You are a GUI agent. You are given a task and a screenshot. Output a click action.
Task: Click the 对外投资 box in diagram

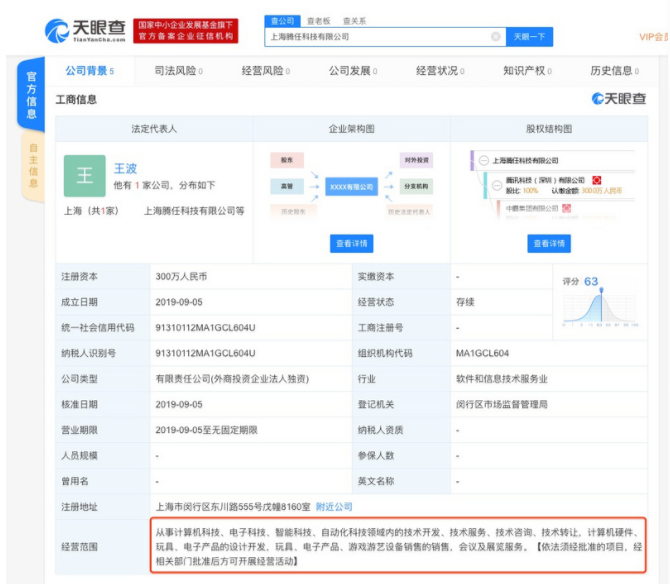[417, 160]
